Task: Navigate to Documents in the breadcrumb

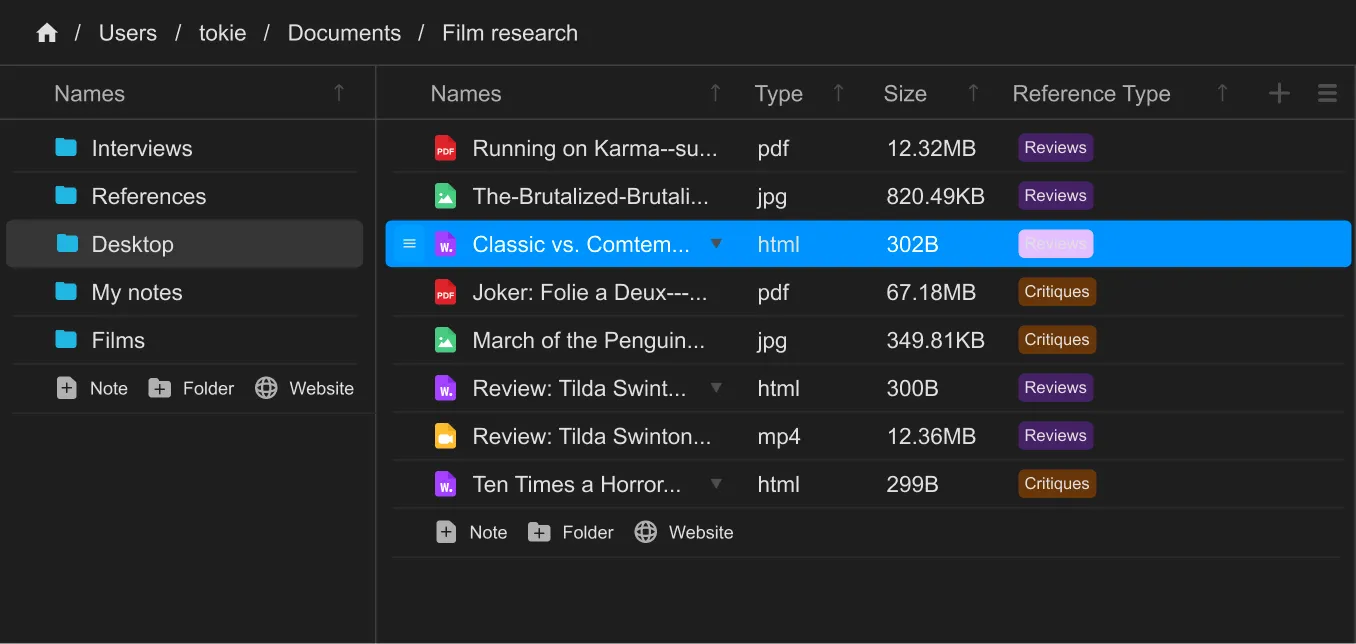Action: click(344, 33)
